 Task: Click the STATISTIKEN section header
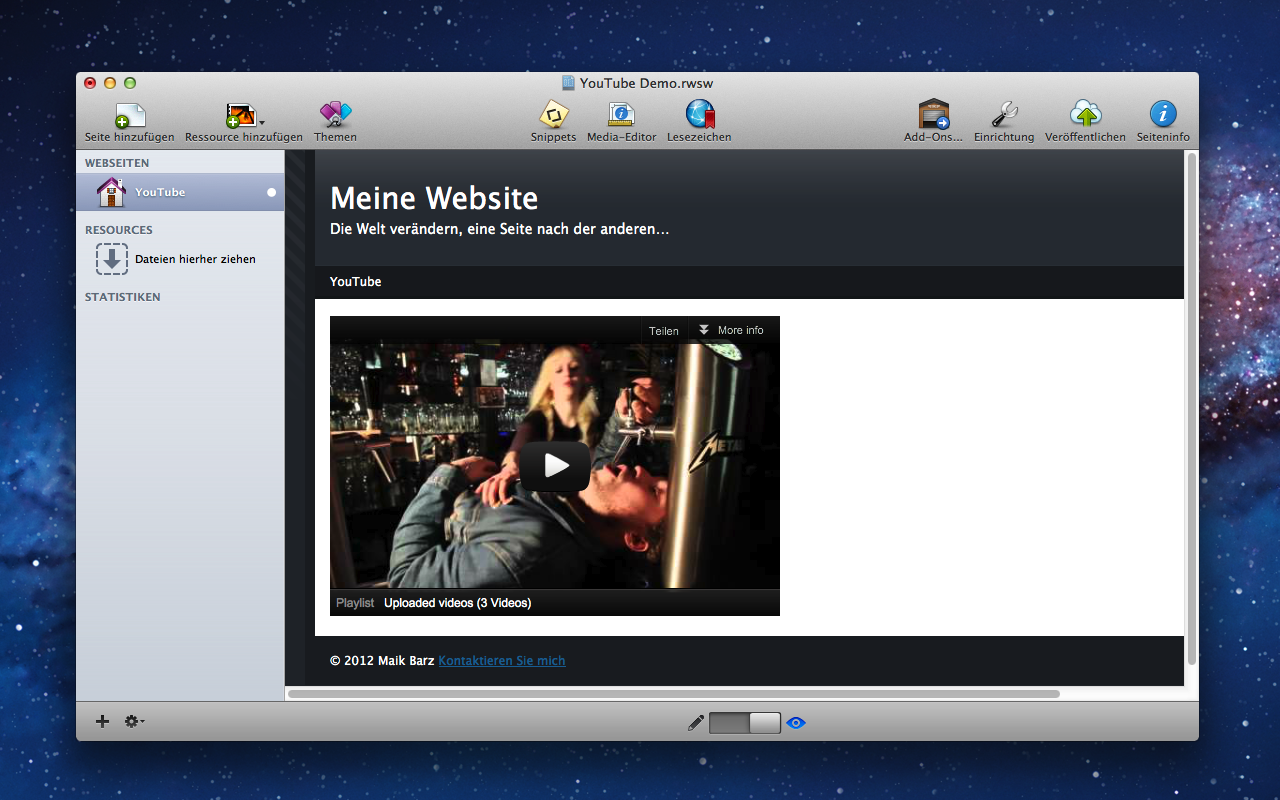tap(123, 297)
